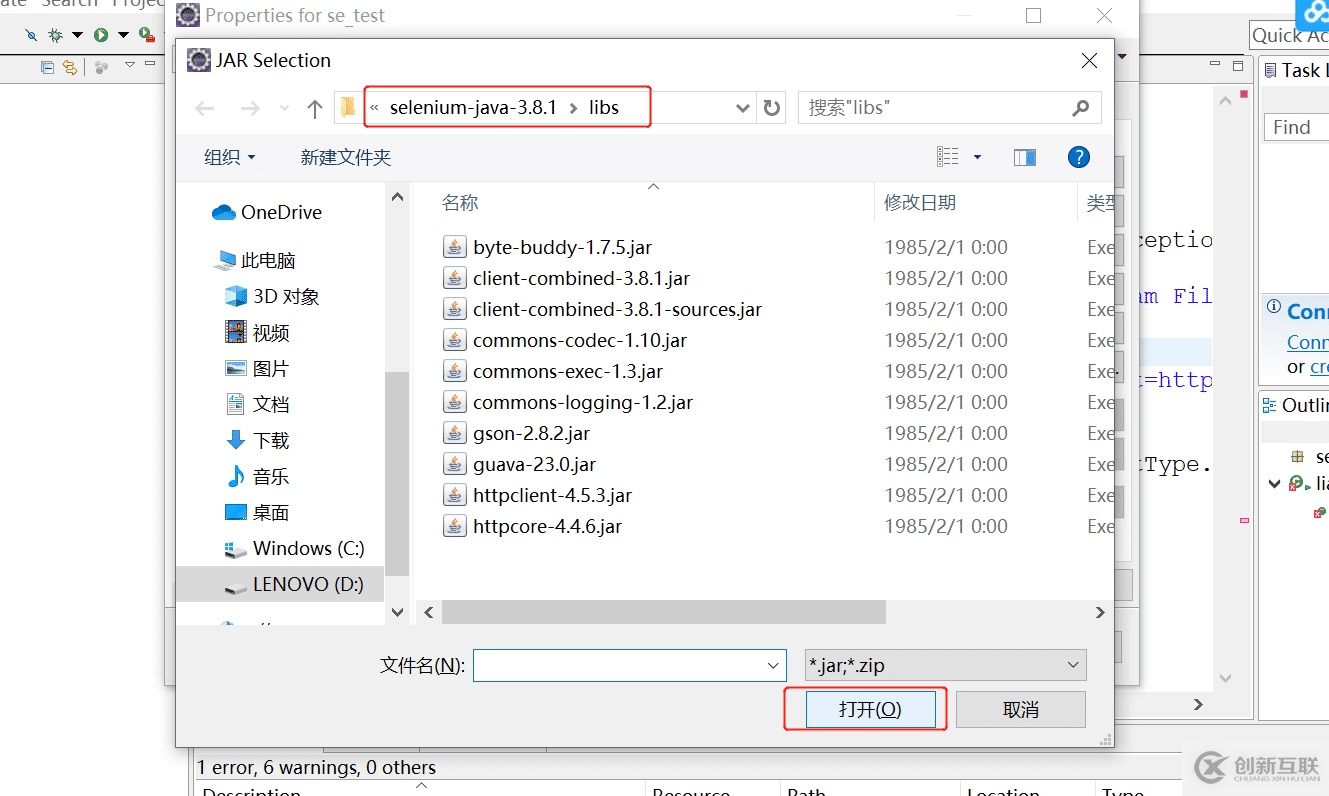Select client-combined-3.8.1.jar file
Viewport: 1329px width, 796px height.
click(x=581, y=278)
